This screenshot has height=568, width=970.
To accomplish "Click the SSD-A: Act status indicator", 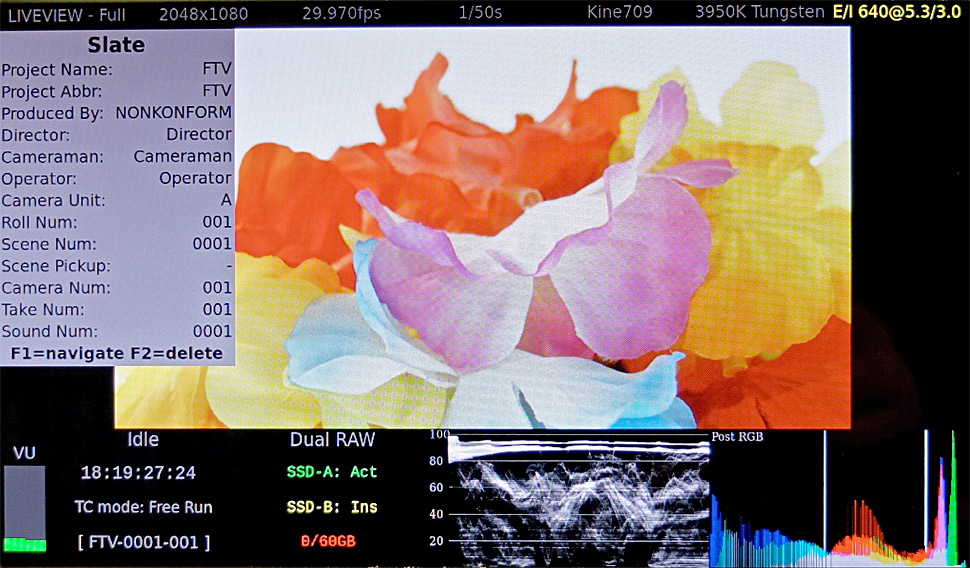I will pos(332,472).
